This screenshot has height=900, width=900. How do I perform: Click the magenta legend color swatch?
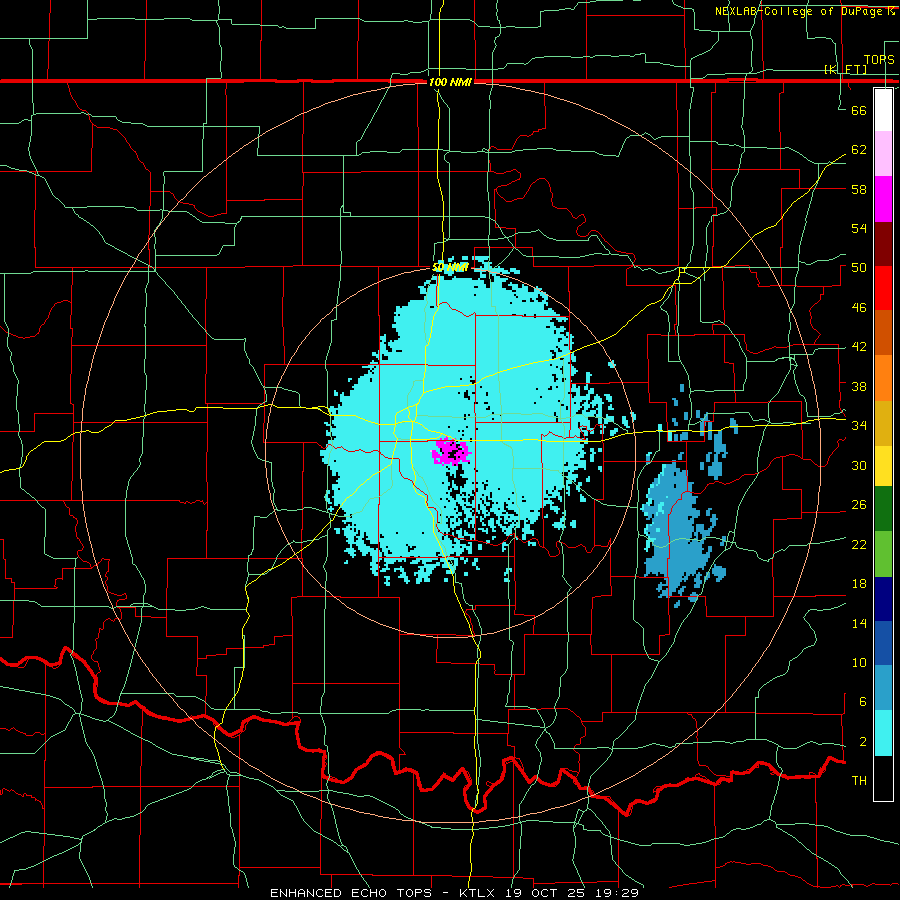(883, 199)
